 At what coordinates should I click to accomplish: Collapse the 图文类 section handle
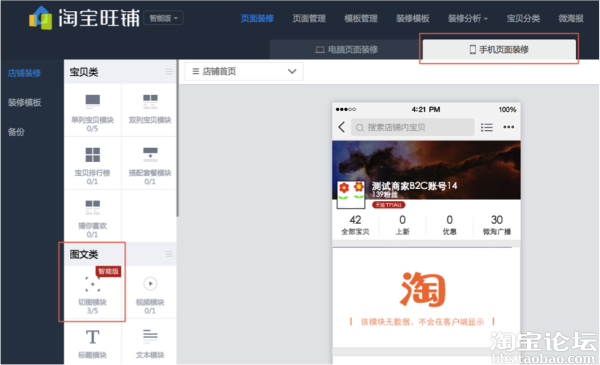(x=169, y=254)
